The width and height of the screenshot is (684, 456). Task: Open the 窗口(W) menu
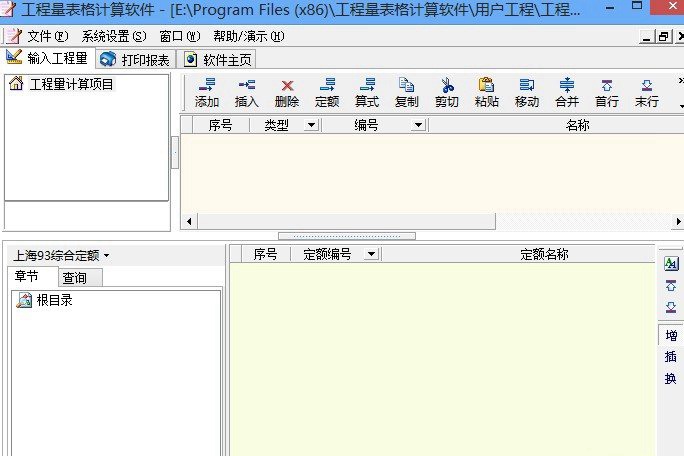[180, 36]
